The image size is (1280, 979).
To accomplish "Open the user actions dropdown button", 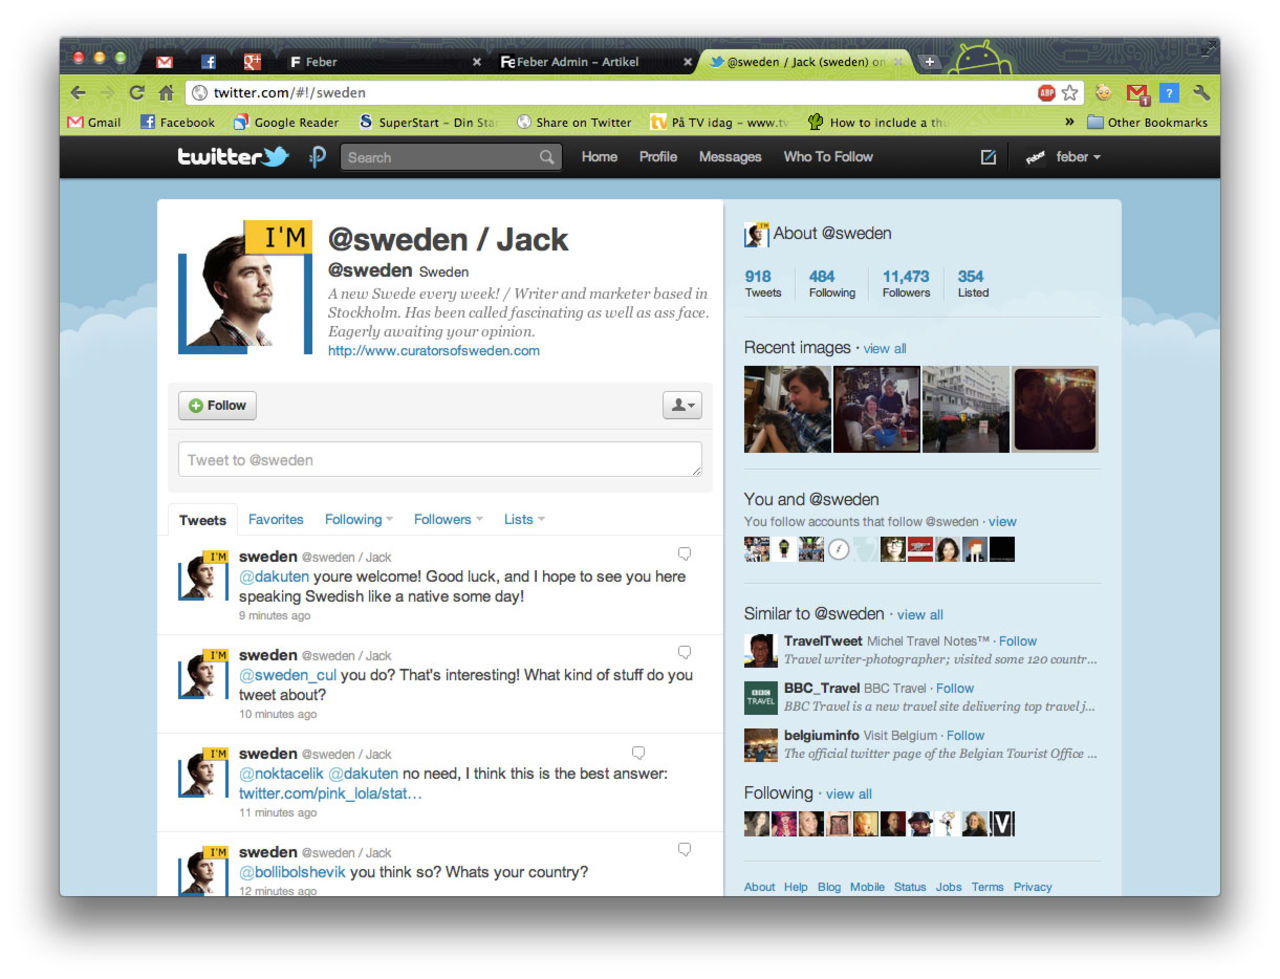I will click(x=682, y=405).
